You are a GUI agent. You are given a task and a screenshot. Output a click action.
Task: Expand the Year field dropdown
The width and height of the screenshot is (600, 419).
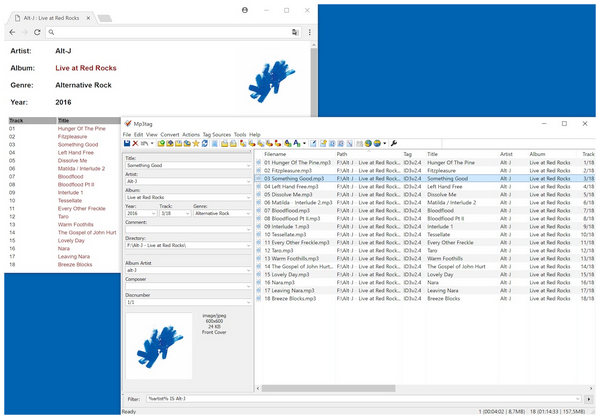click(x=153, y=214)
